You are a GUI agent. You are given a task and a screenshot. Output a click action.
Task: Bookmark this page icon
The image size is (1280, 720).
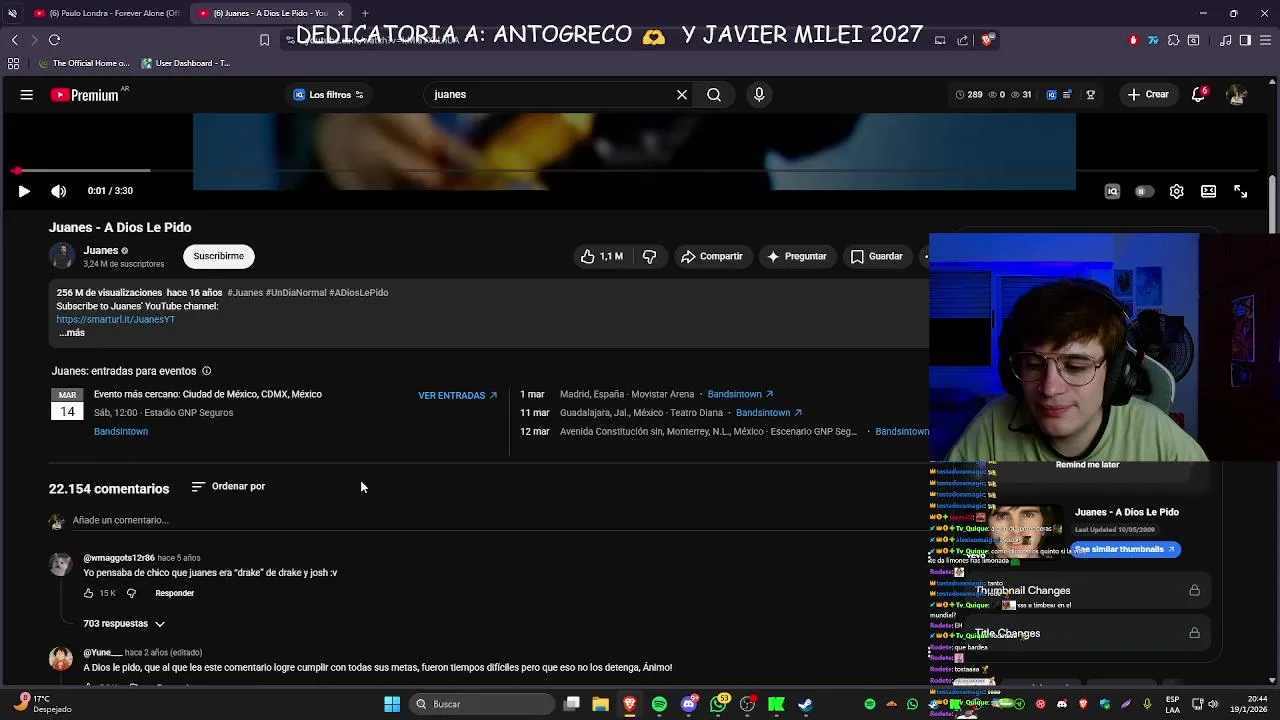tap(264, 40)
